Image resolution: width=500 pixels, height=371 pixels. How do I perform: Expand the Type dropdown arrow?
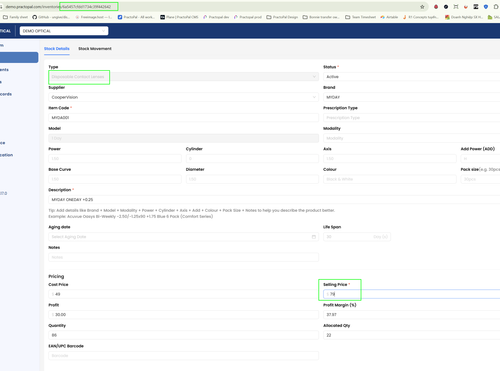[314, 77]
